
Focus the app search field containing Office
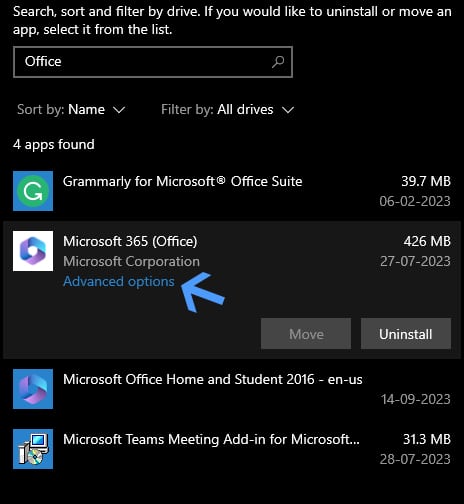pos(153,62)
